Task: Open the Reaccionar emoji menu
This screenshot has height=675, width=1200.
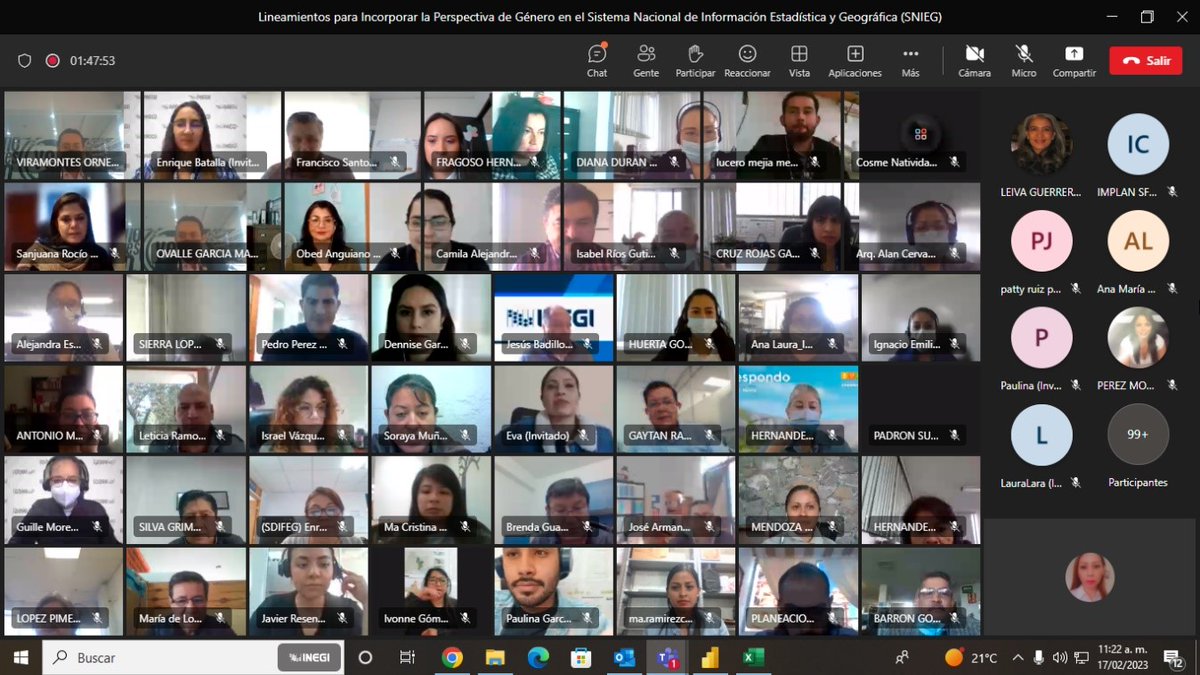Action: click(747, 60)
